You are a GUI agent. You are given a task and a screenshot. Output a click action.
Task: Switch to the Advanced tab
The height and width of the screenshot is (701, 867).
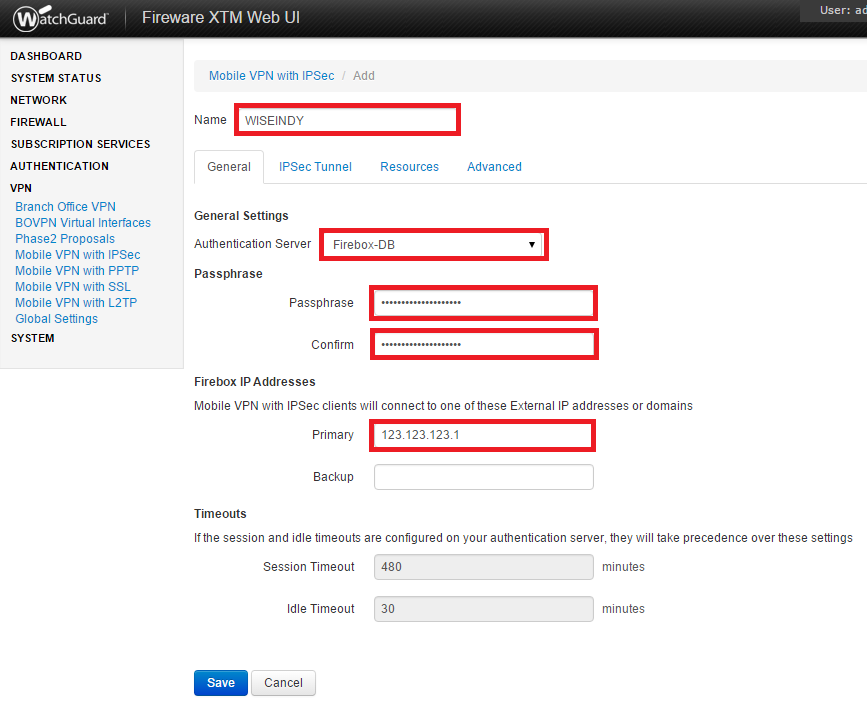pos(494,167)
